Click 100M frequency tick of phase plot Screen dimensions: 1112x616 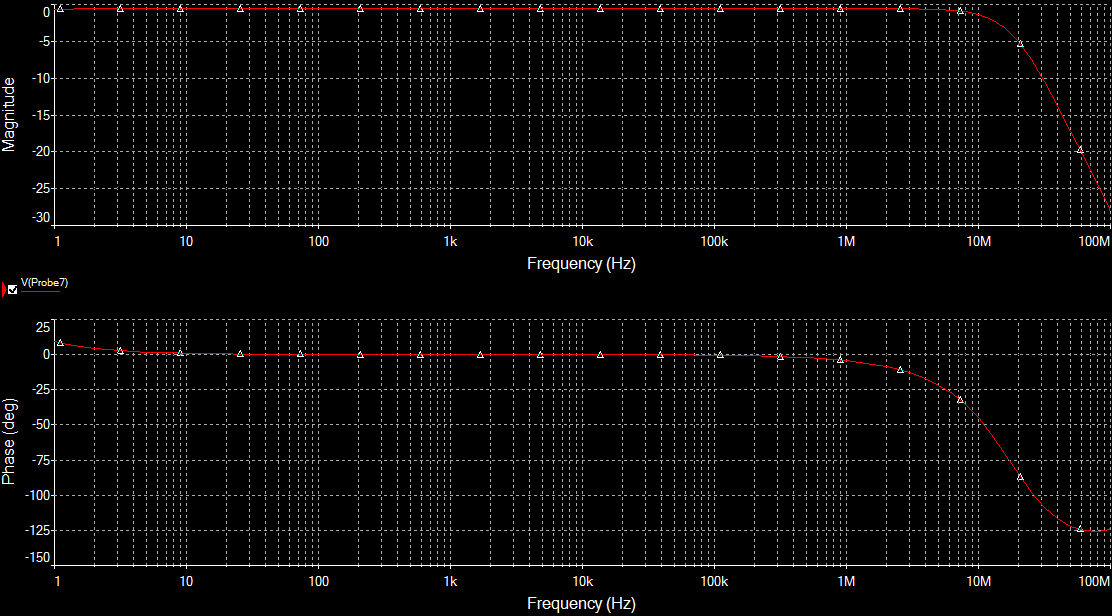pyautogui.click(x=1094, y=581)
